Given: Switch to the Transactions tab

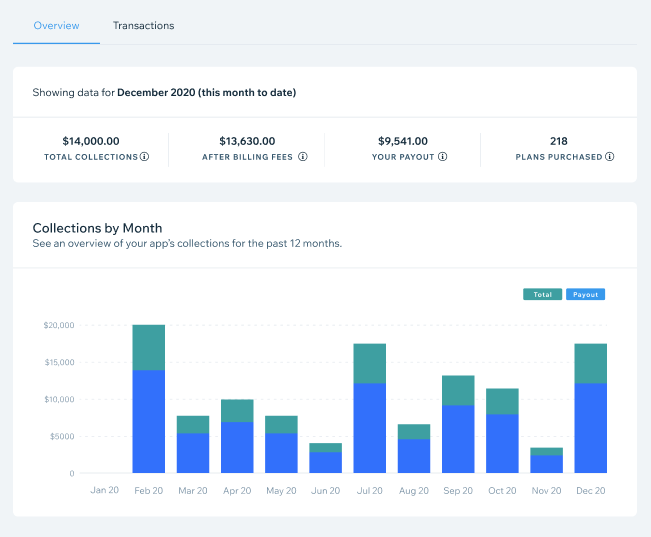Looking at the screenshot, I should pyautogui.click(x=143, y=26).
